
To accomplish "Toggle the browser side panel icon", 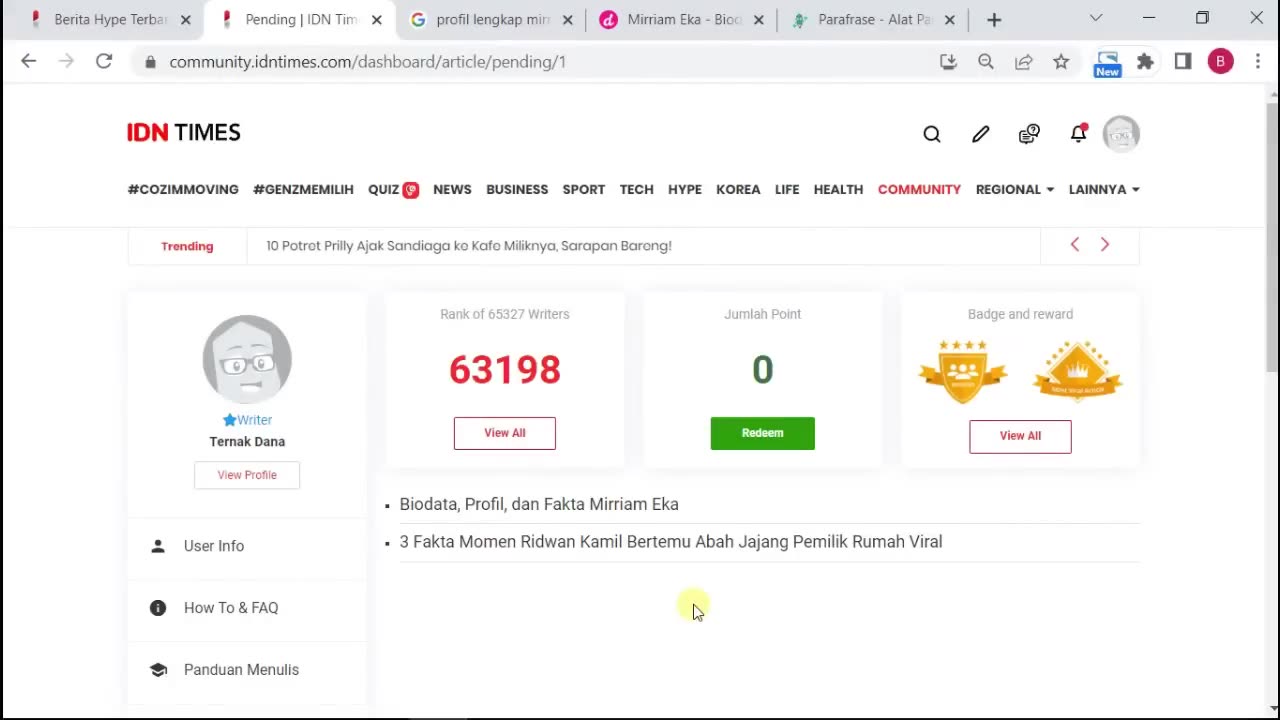I will tap(1183, 62).
